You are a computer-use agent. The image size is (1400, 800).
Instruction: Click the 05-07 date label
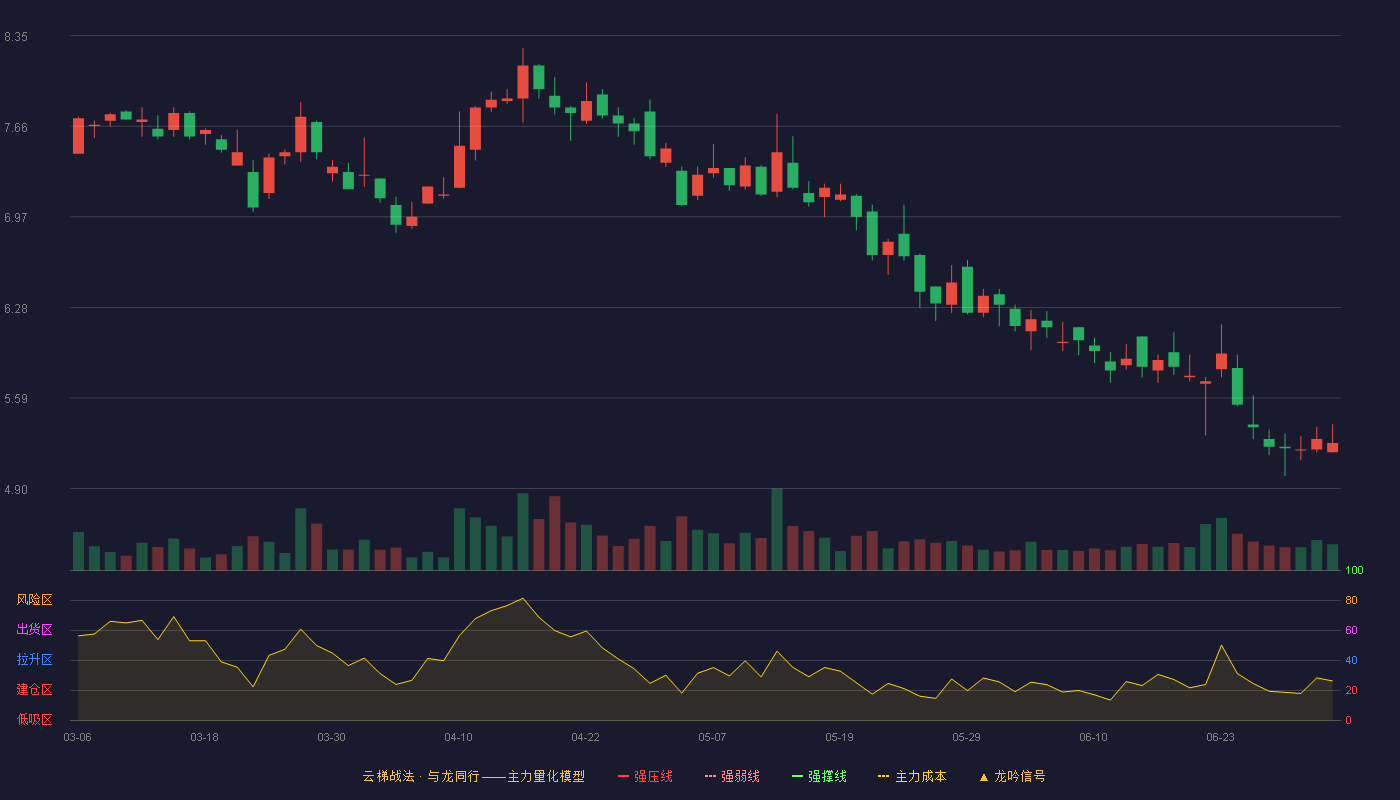tap(712, 737)
